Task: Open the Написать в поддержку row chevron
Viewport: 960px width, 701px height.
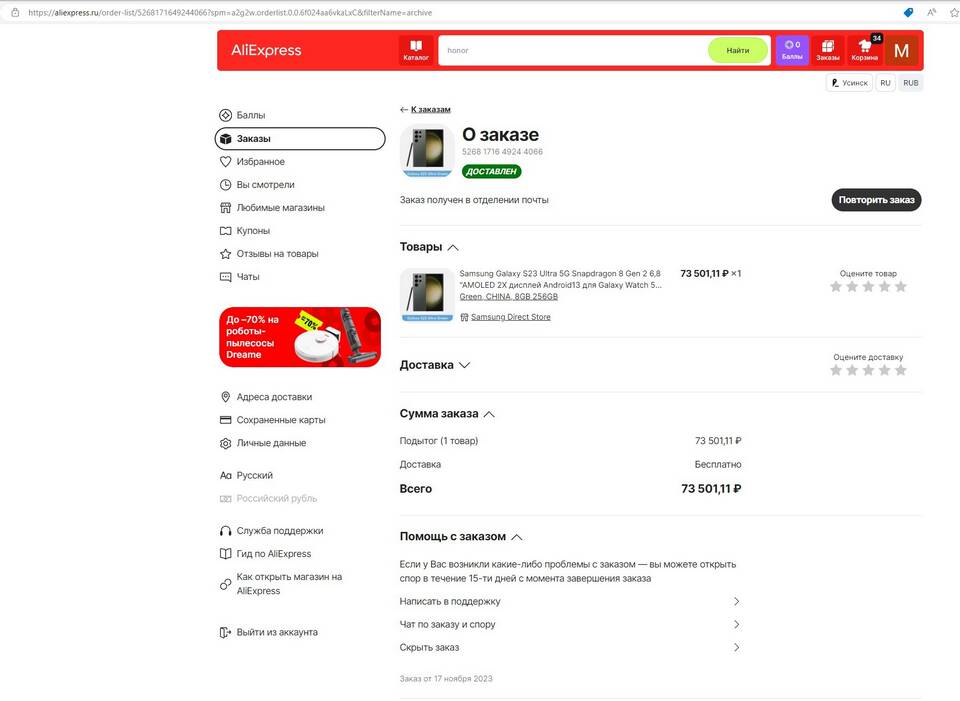Action: click(737, 601)
